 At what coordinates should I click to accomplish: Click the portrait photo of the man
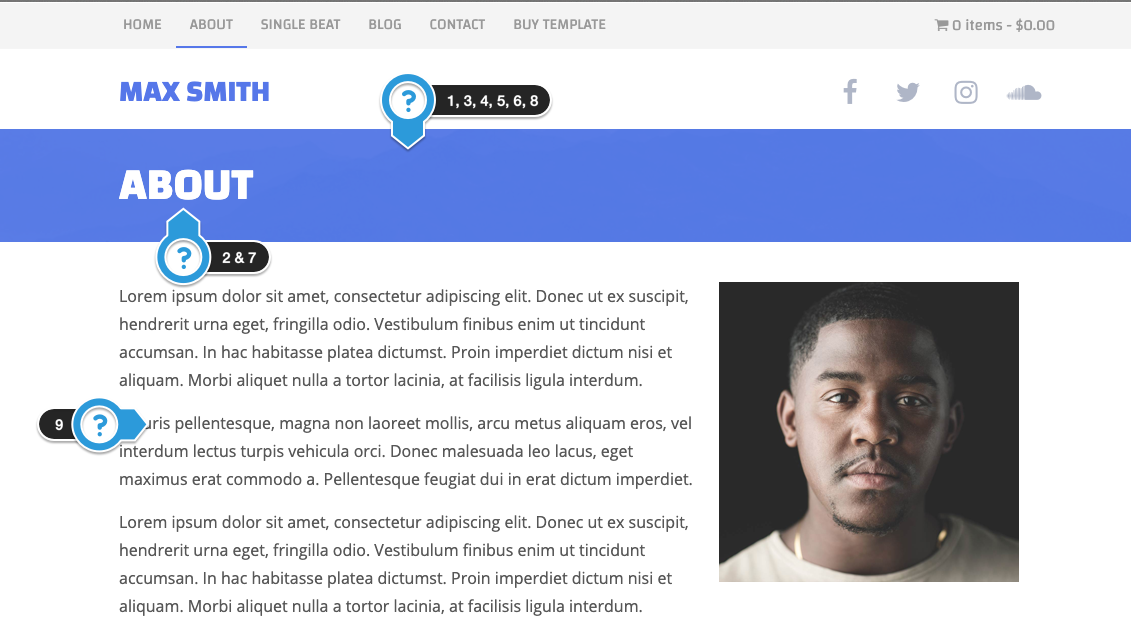pos(868,431)
